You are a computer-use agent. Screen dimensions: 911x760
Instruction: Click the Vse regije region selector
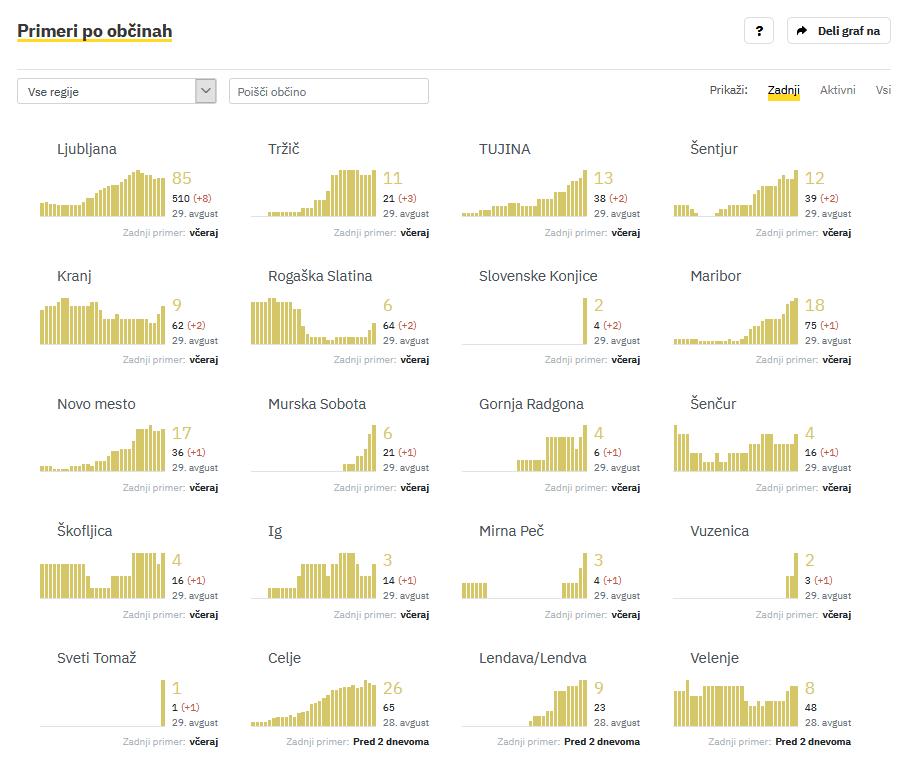click(107, 91)
